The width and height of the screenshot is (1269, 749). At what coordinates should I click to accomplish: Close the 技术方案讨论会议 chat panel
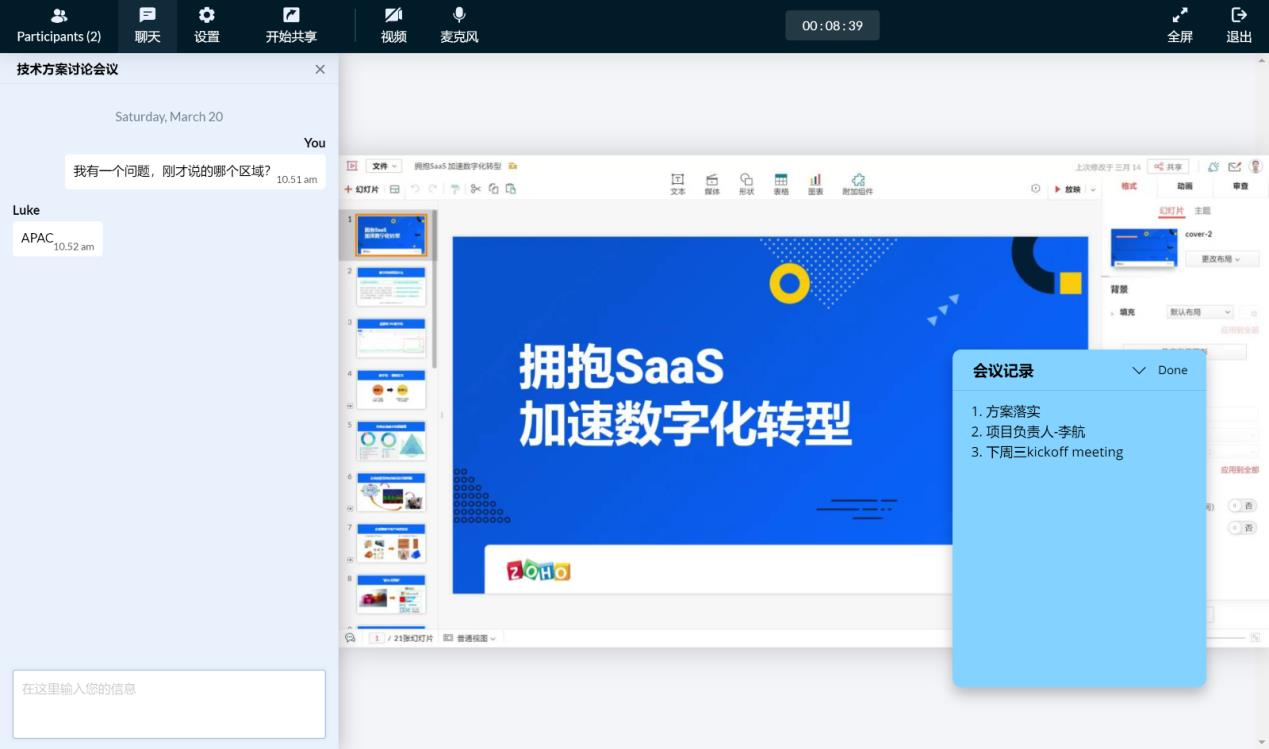pyautogui.click(x=320, y=69)
